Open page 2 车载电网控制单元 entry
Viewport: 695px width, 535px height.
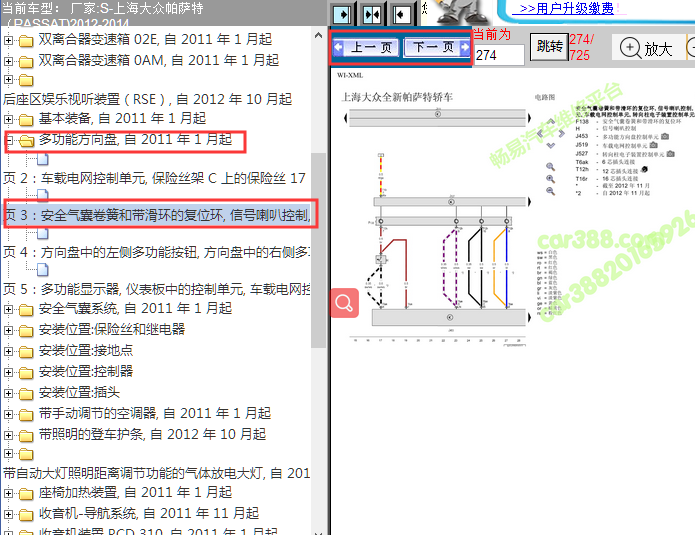154,178
